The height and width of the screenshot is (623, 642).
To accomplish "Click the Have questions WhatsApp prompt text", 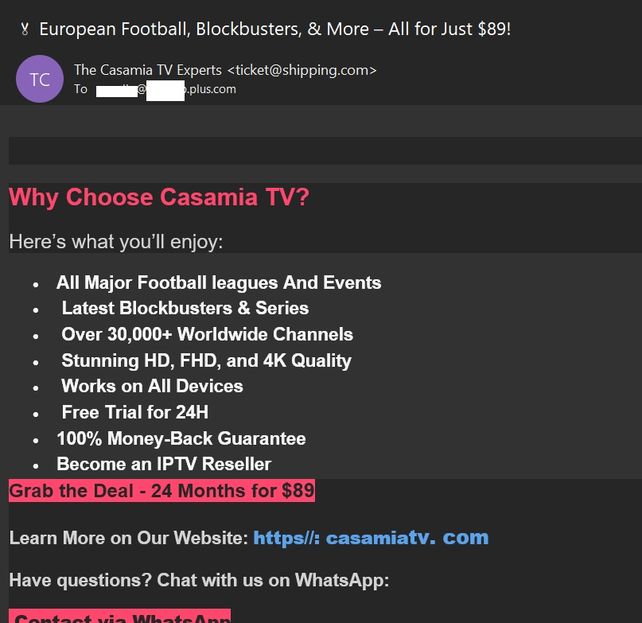I will [199, 580].
